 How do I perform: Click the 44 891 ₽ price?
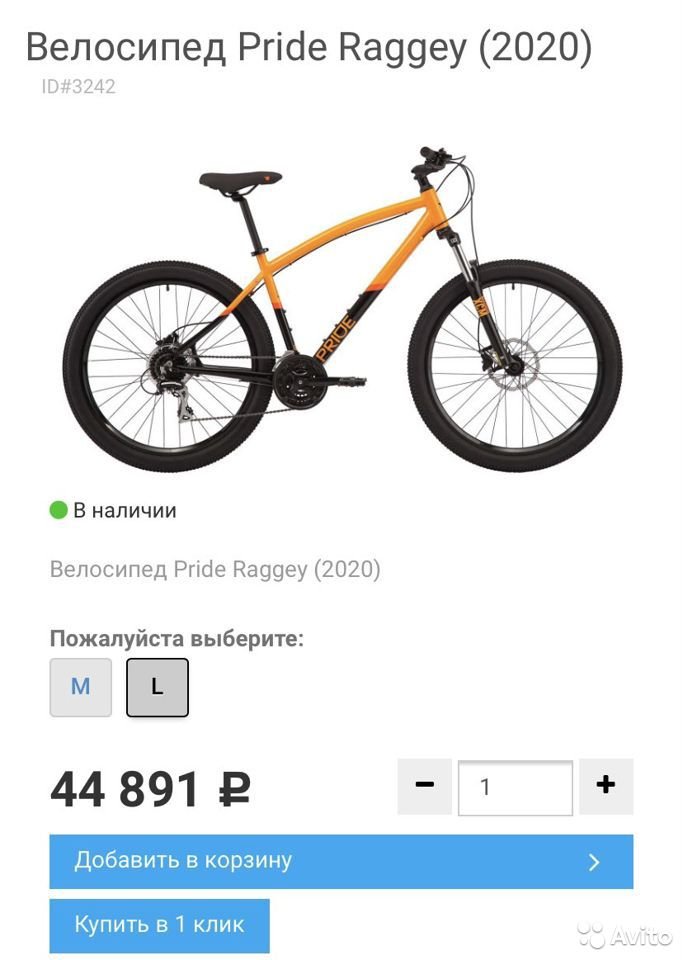[151, 789]
